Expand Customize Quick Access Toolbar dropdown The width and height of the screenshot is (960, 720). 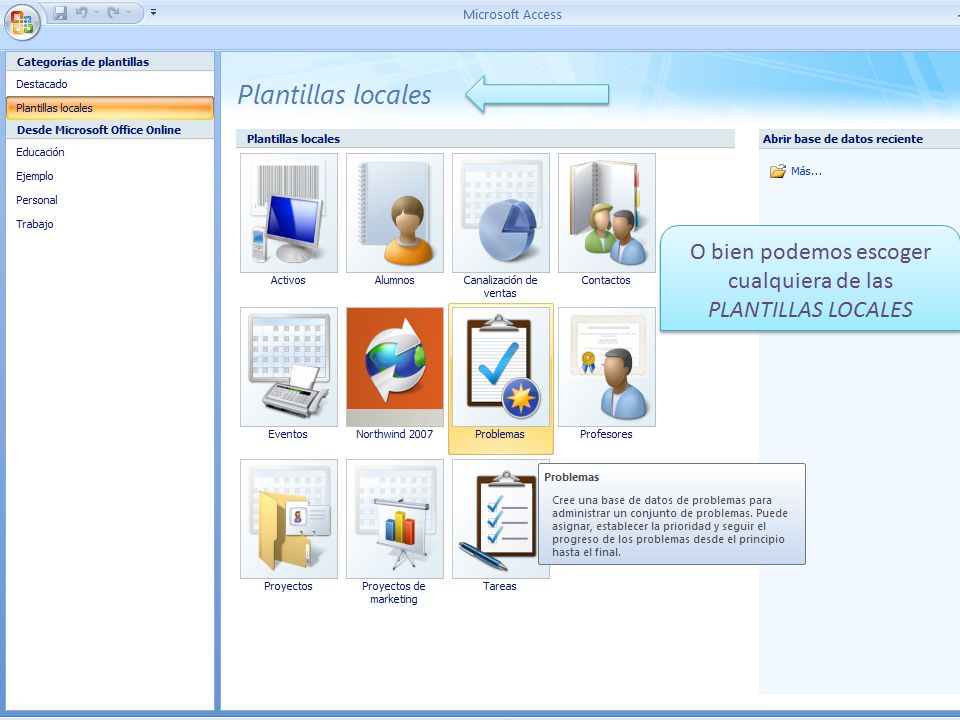(x=153, y=12)
